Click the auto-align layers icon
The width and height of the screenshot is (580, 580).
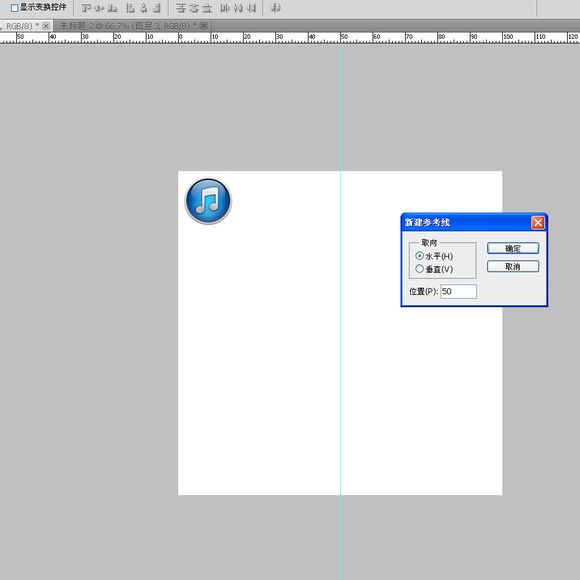(275, 7)
